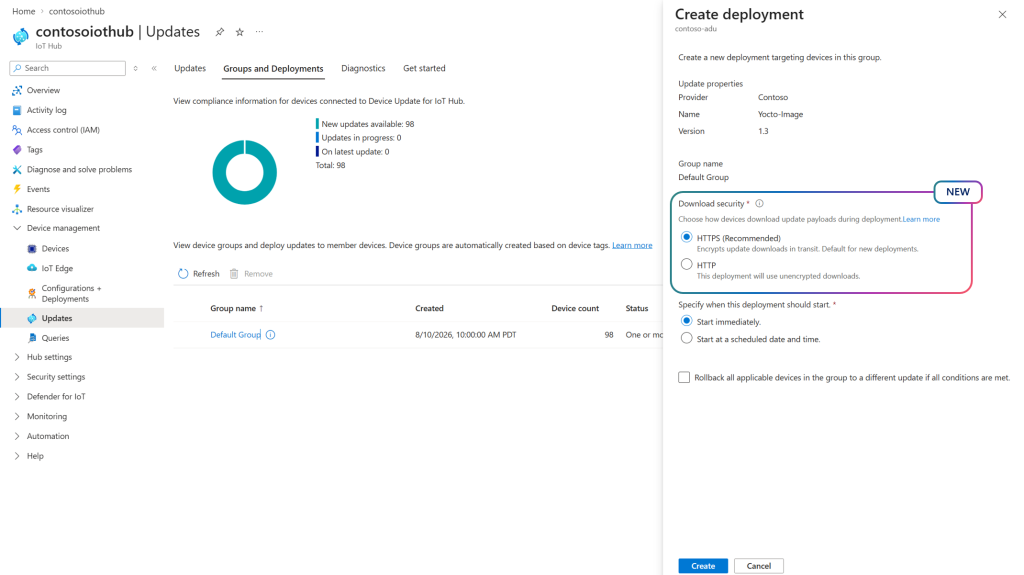Open the Default Group link
1024x575 pixels.
click(235, 335)
